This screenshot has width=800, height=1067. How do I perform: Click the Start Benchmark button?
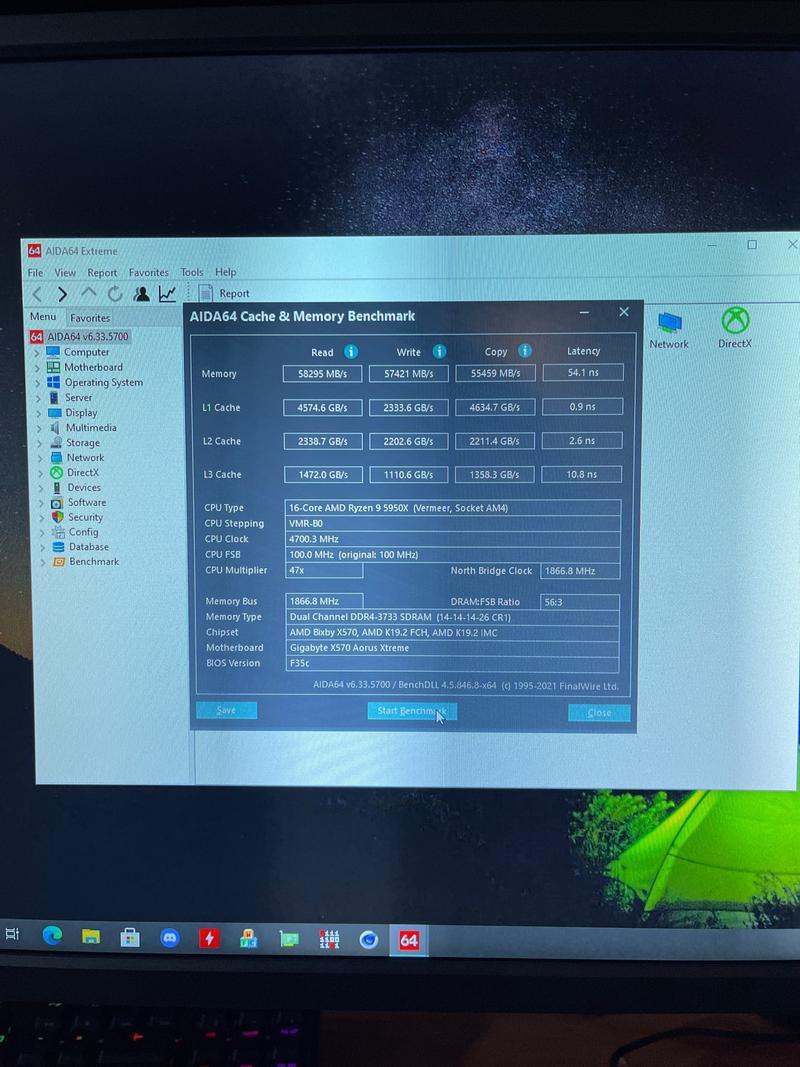tap(411, 711)
